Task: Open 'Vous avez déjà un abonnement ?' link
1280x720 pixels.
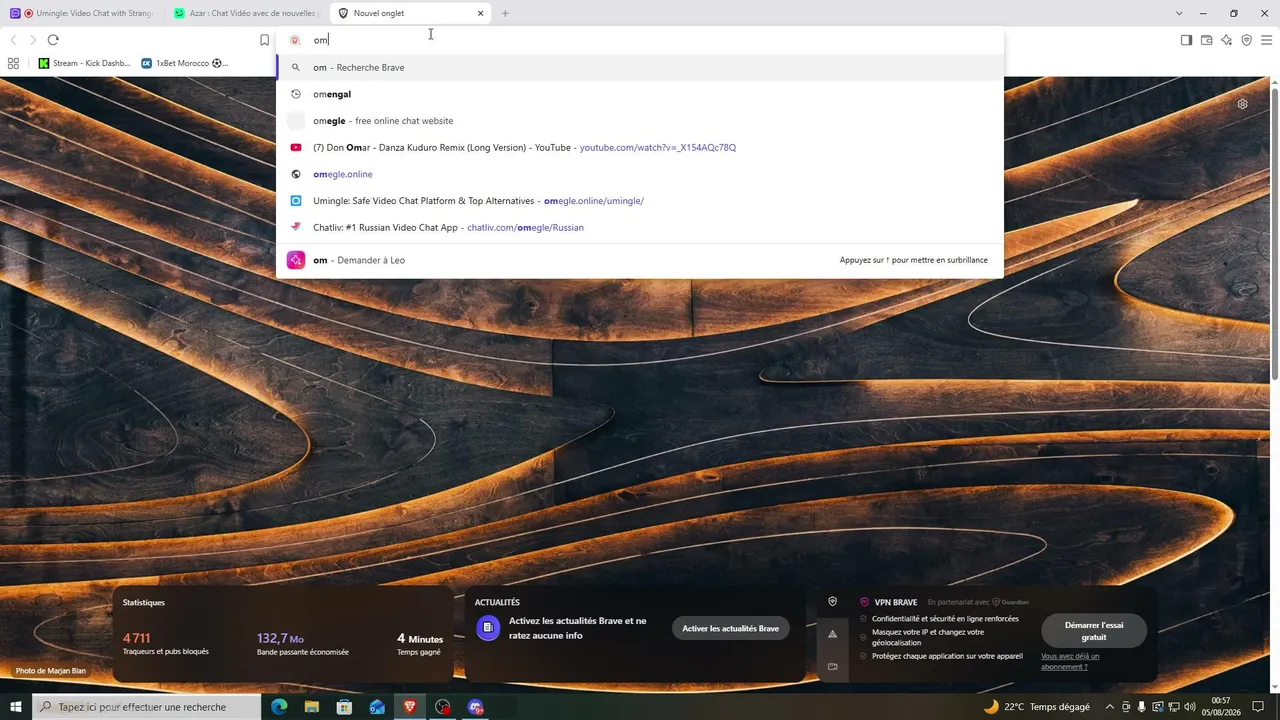Action: (1070, 661)
